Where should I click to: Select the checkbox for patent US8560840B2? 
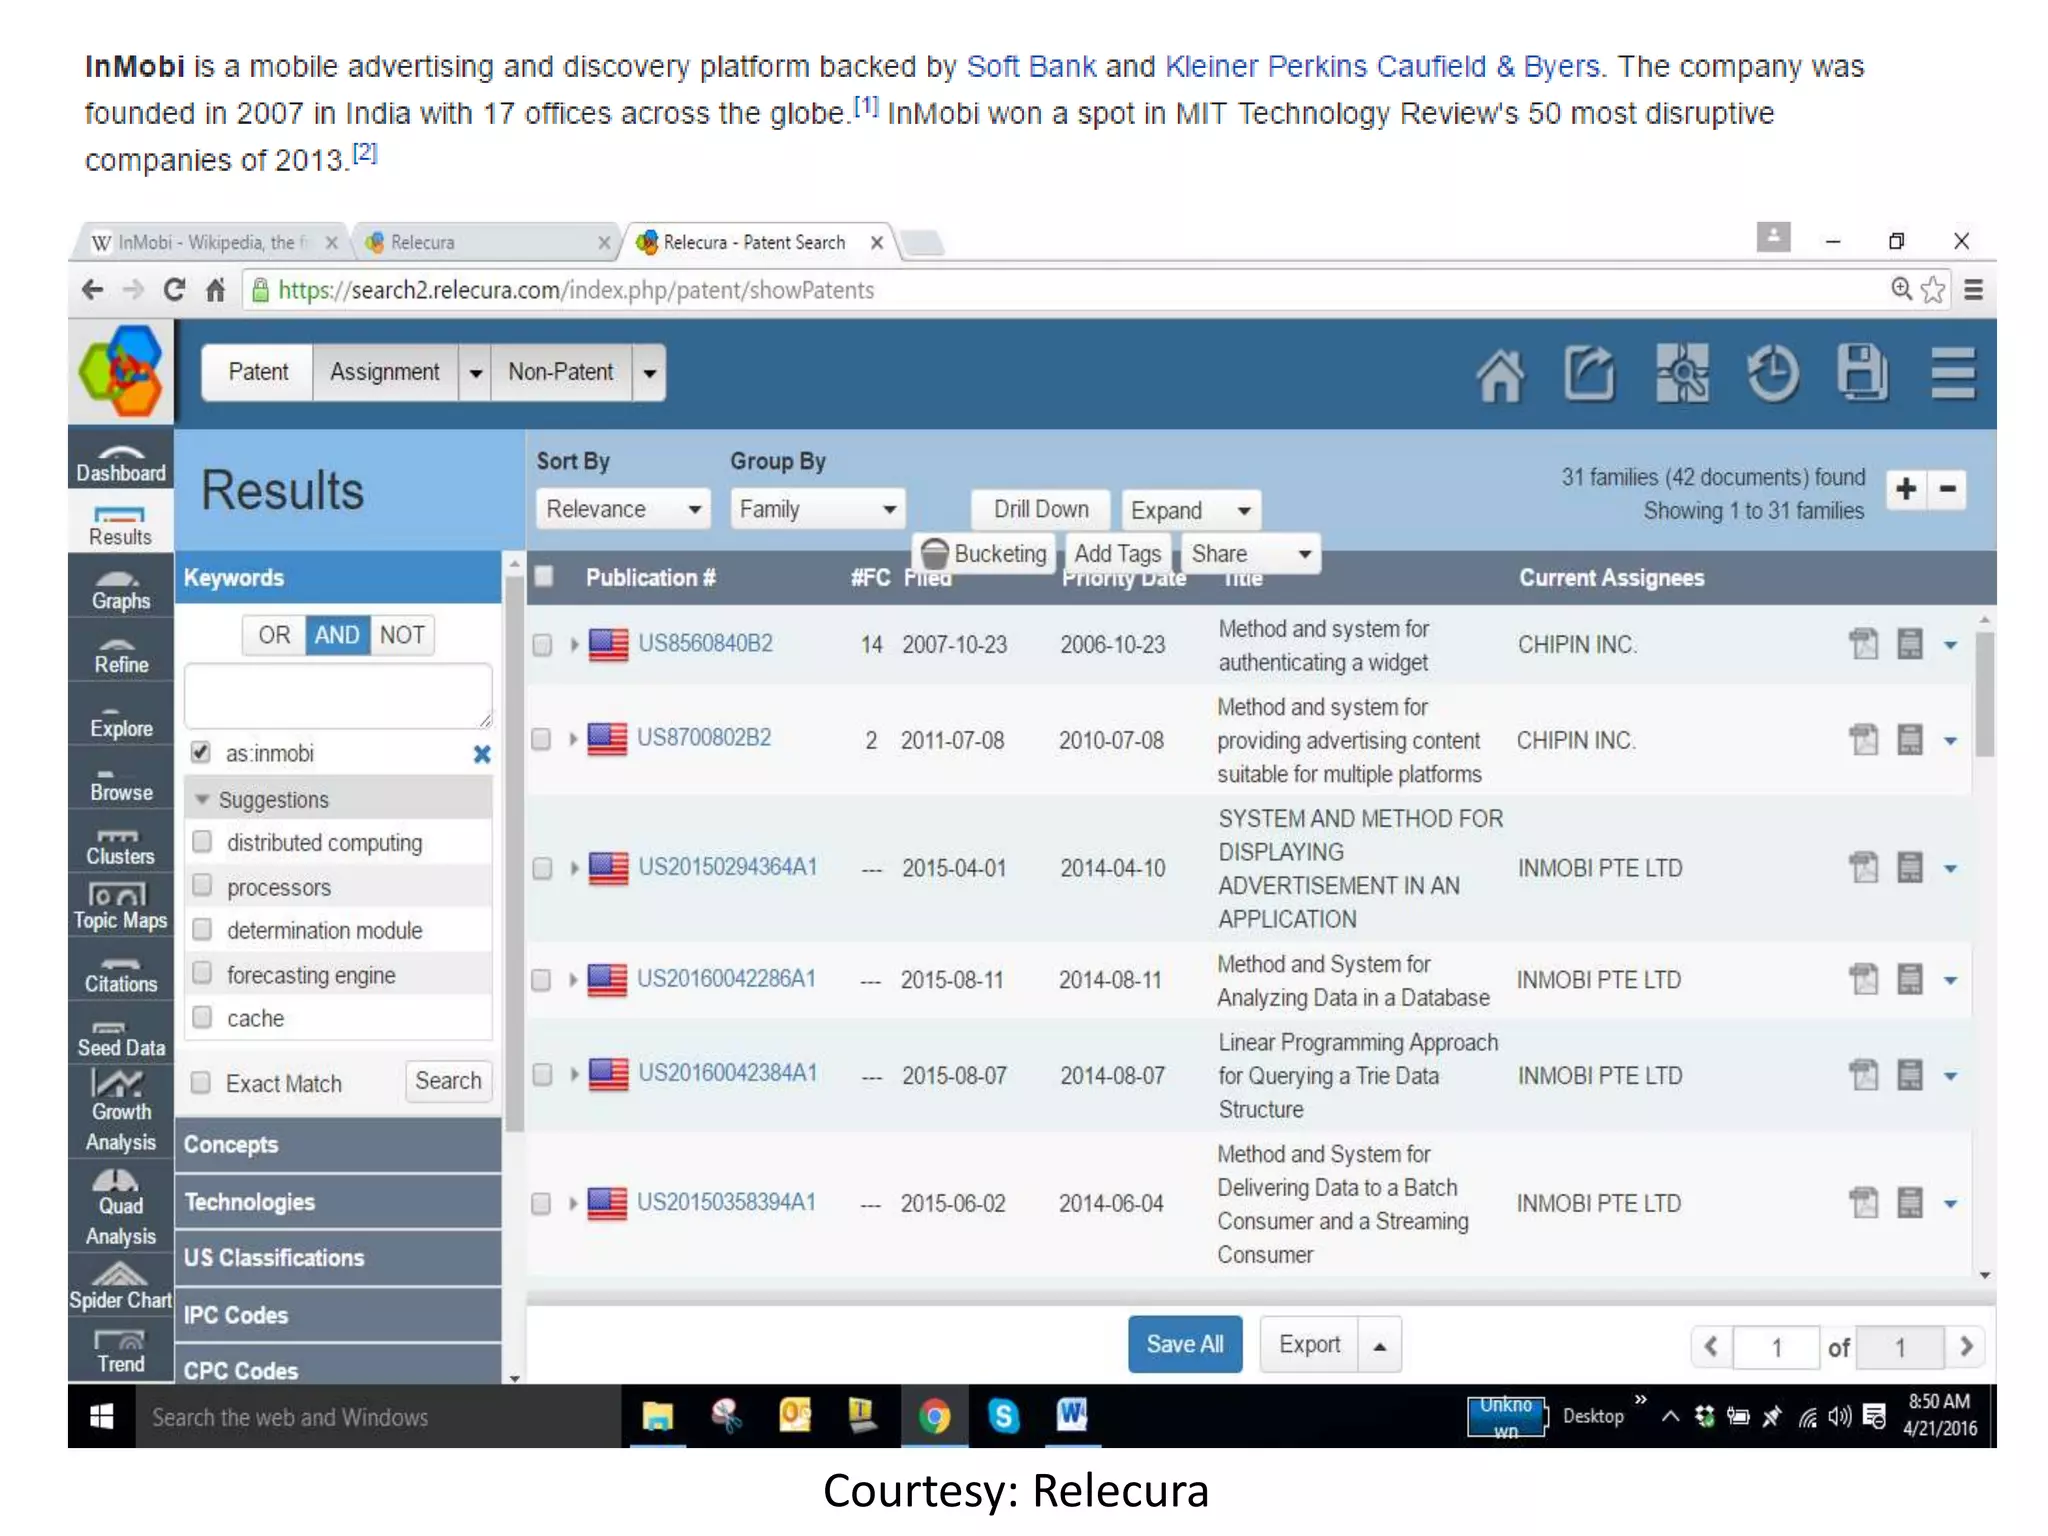[x=542, y=644]
